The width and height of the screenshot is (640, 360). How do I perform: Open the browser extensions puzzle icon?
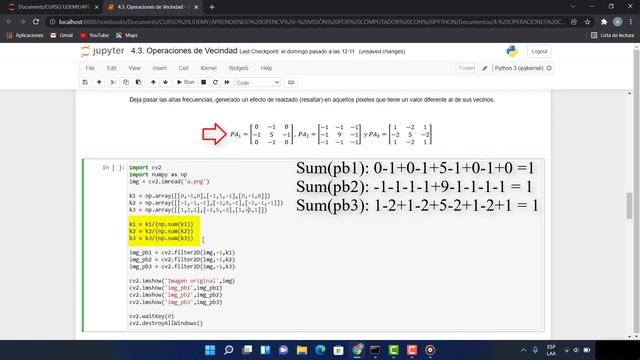pos(604,22)
